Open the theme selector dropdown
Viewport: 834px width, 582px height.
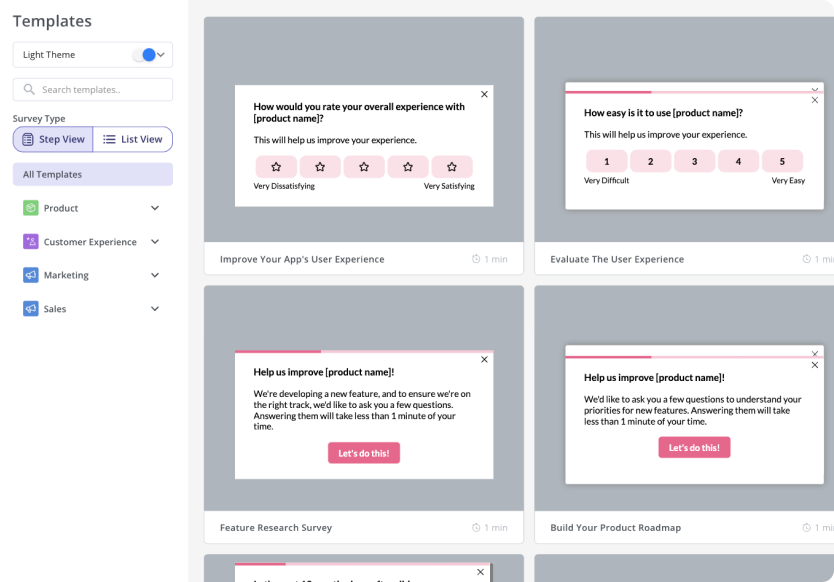pos(160,55)
